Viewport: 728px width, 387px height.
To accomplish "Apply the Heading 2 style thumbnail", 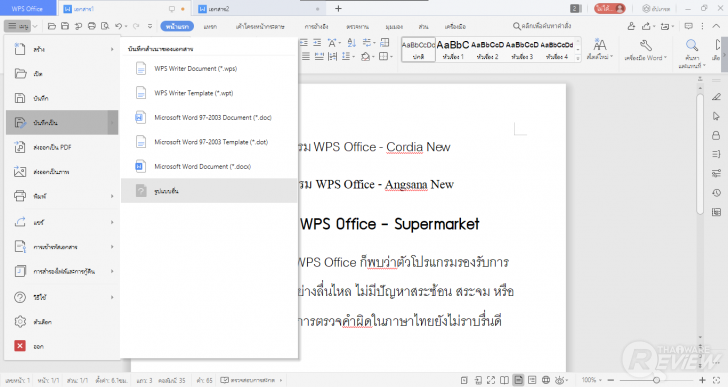I will point(487,50).
